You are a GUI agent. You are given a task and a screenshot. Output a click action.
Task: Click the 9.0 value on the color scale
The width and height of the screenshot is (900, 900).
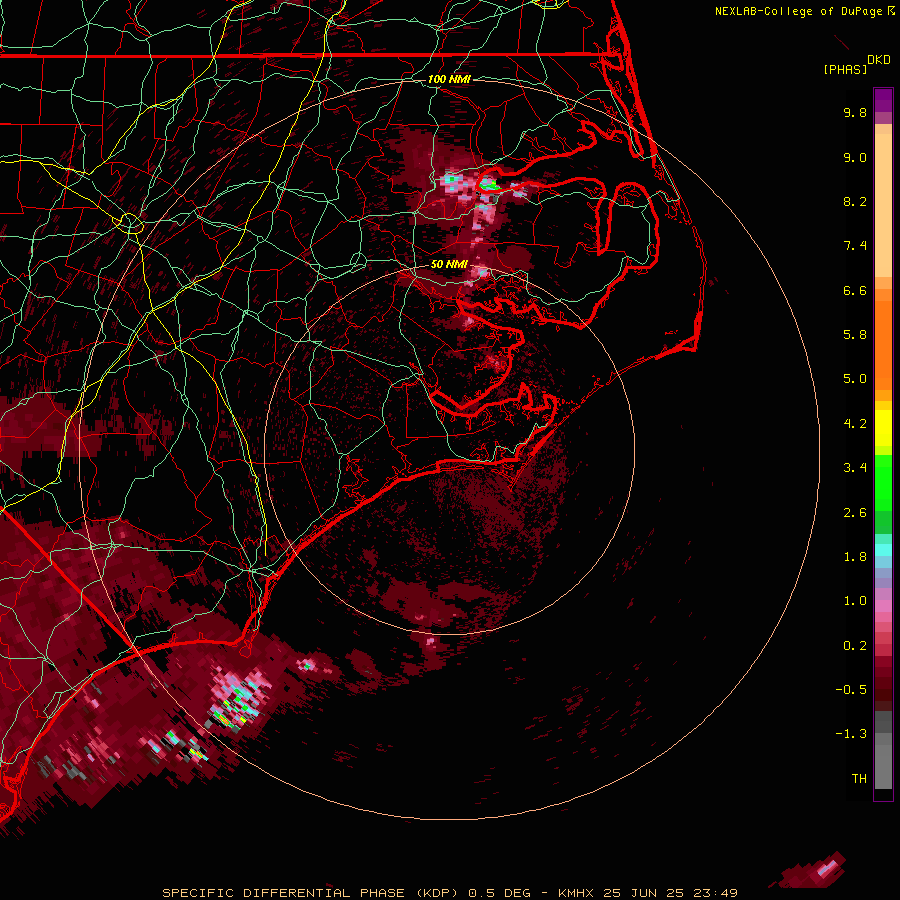coord(855,157)
